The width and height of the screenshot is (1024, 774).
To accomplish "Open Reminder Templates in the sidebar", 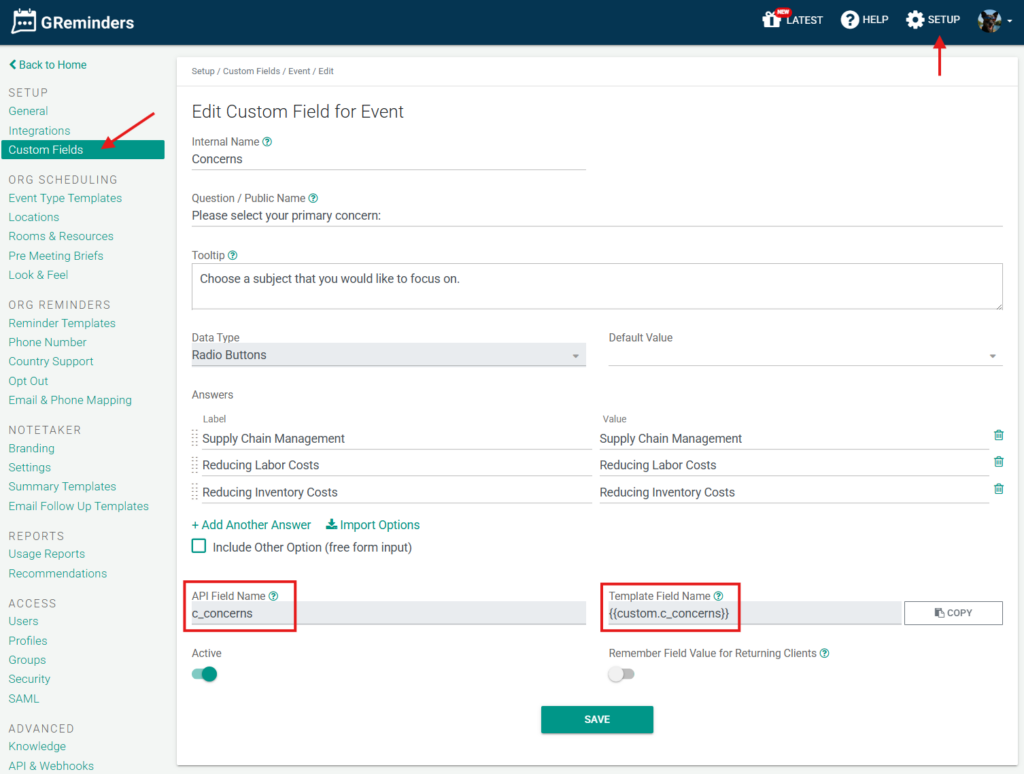I will coord(62,323).
